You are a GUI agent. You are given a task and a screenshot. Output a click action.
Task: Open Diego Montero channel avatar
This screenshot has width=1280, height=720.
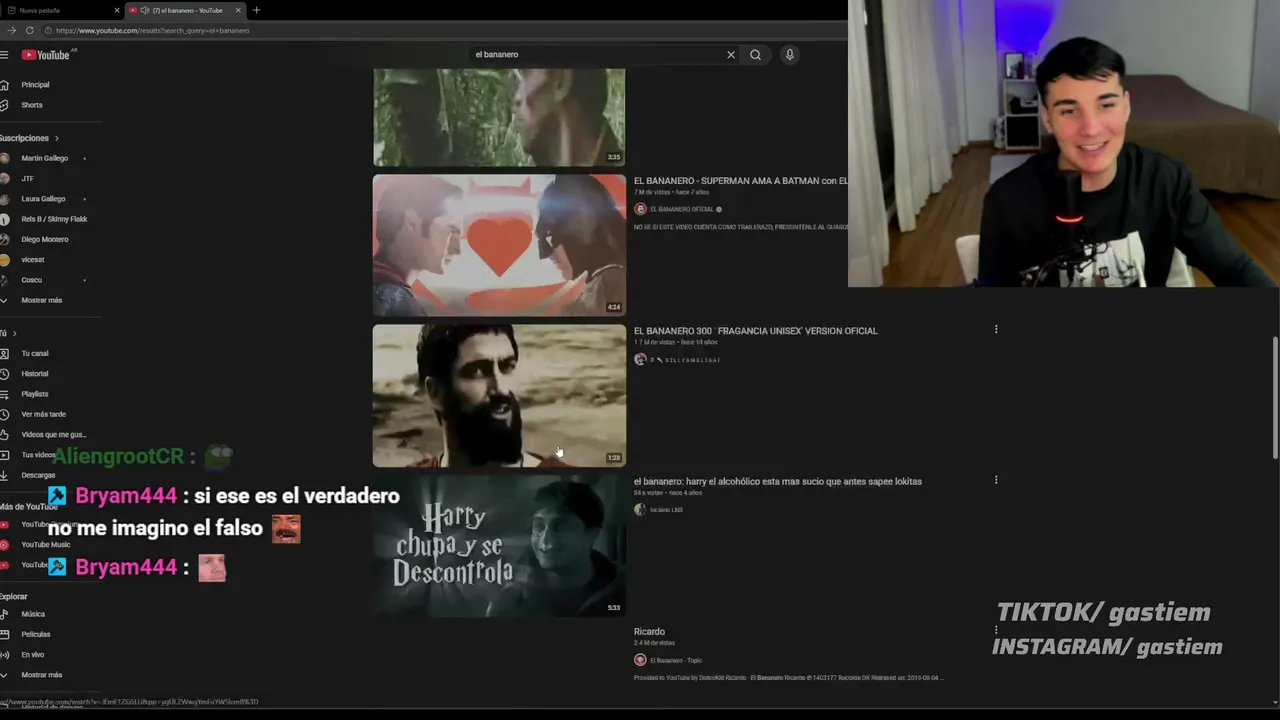(x=5, y=239)
